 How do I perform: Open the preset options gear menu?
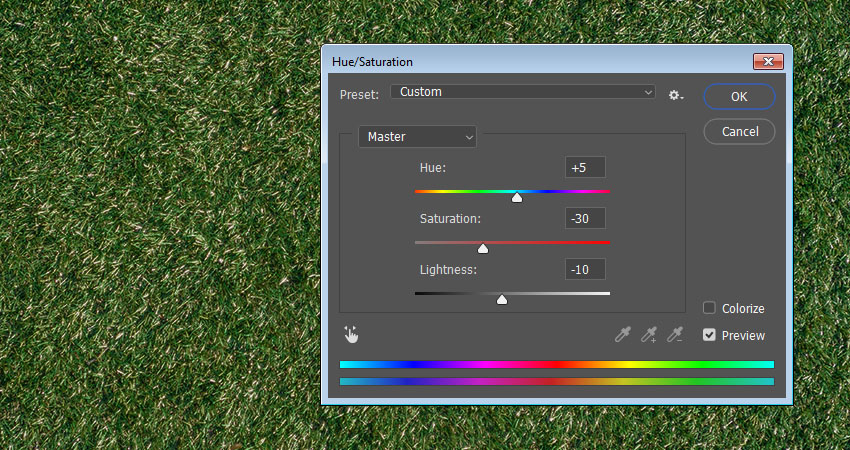[676, 95]
